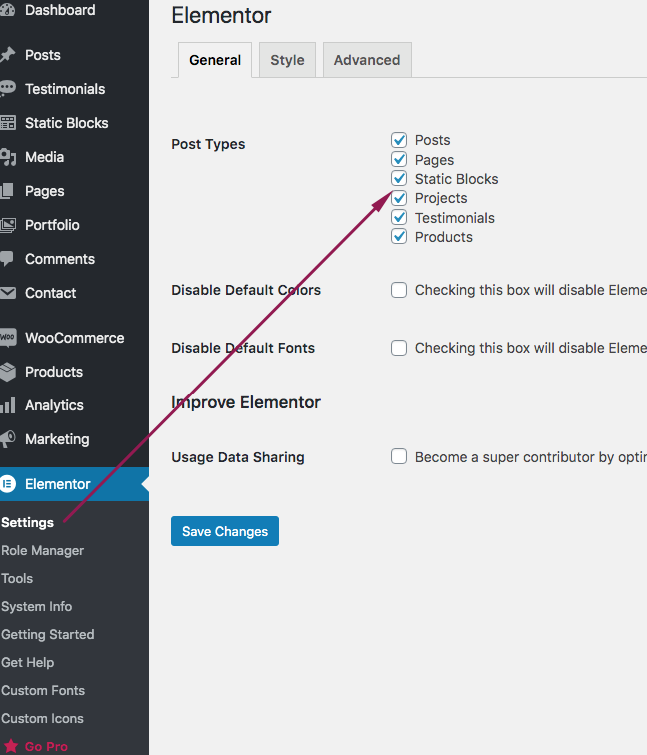Uncheck the Static Blocks post type checkbox

tap(399, 179)
